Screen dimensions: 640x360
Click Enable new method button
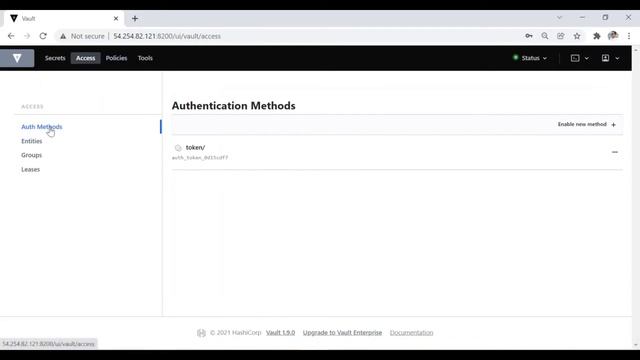587,124
